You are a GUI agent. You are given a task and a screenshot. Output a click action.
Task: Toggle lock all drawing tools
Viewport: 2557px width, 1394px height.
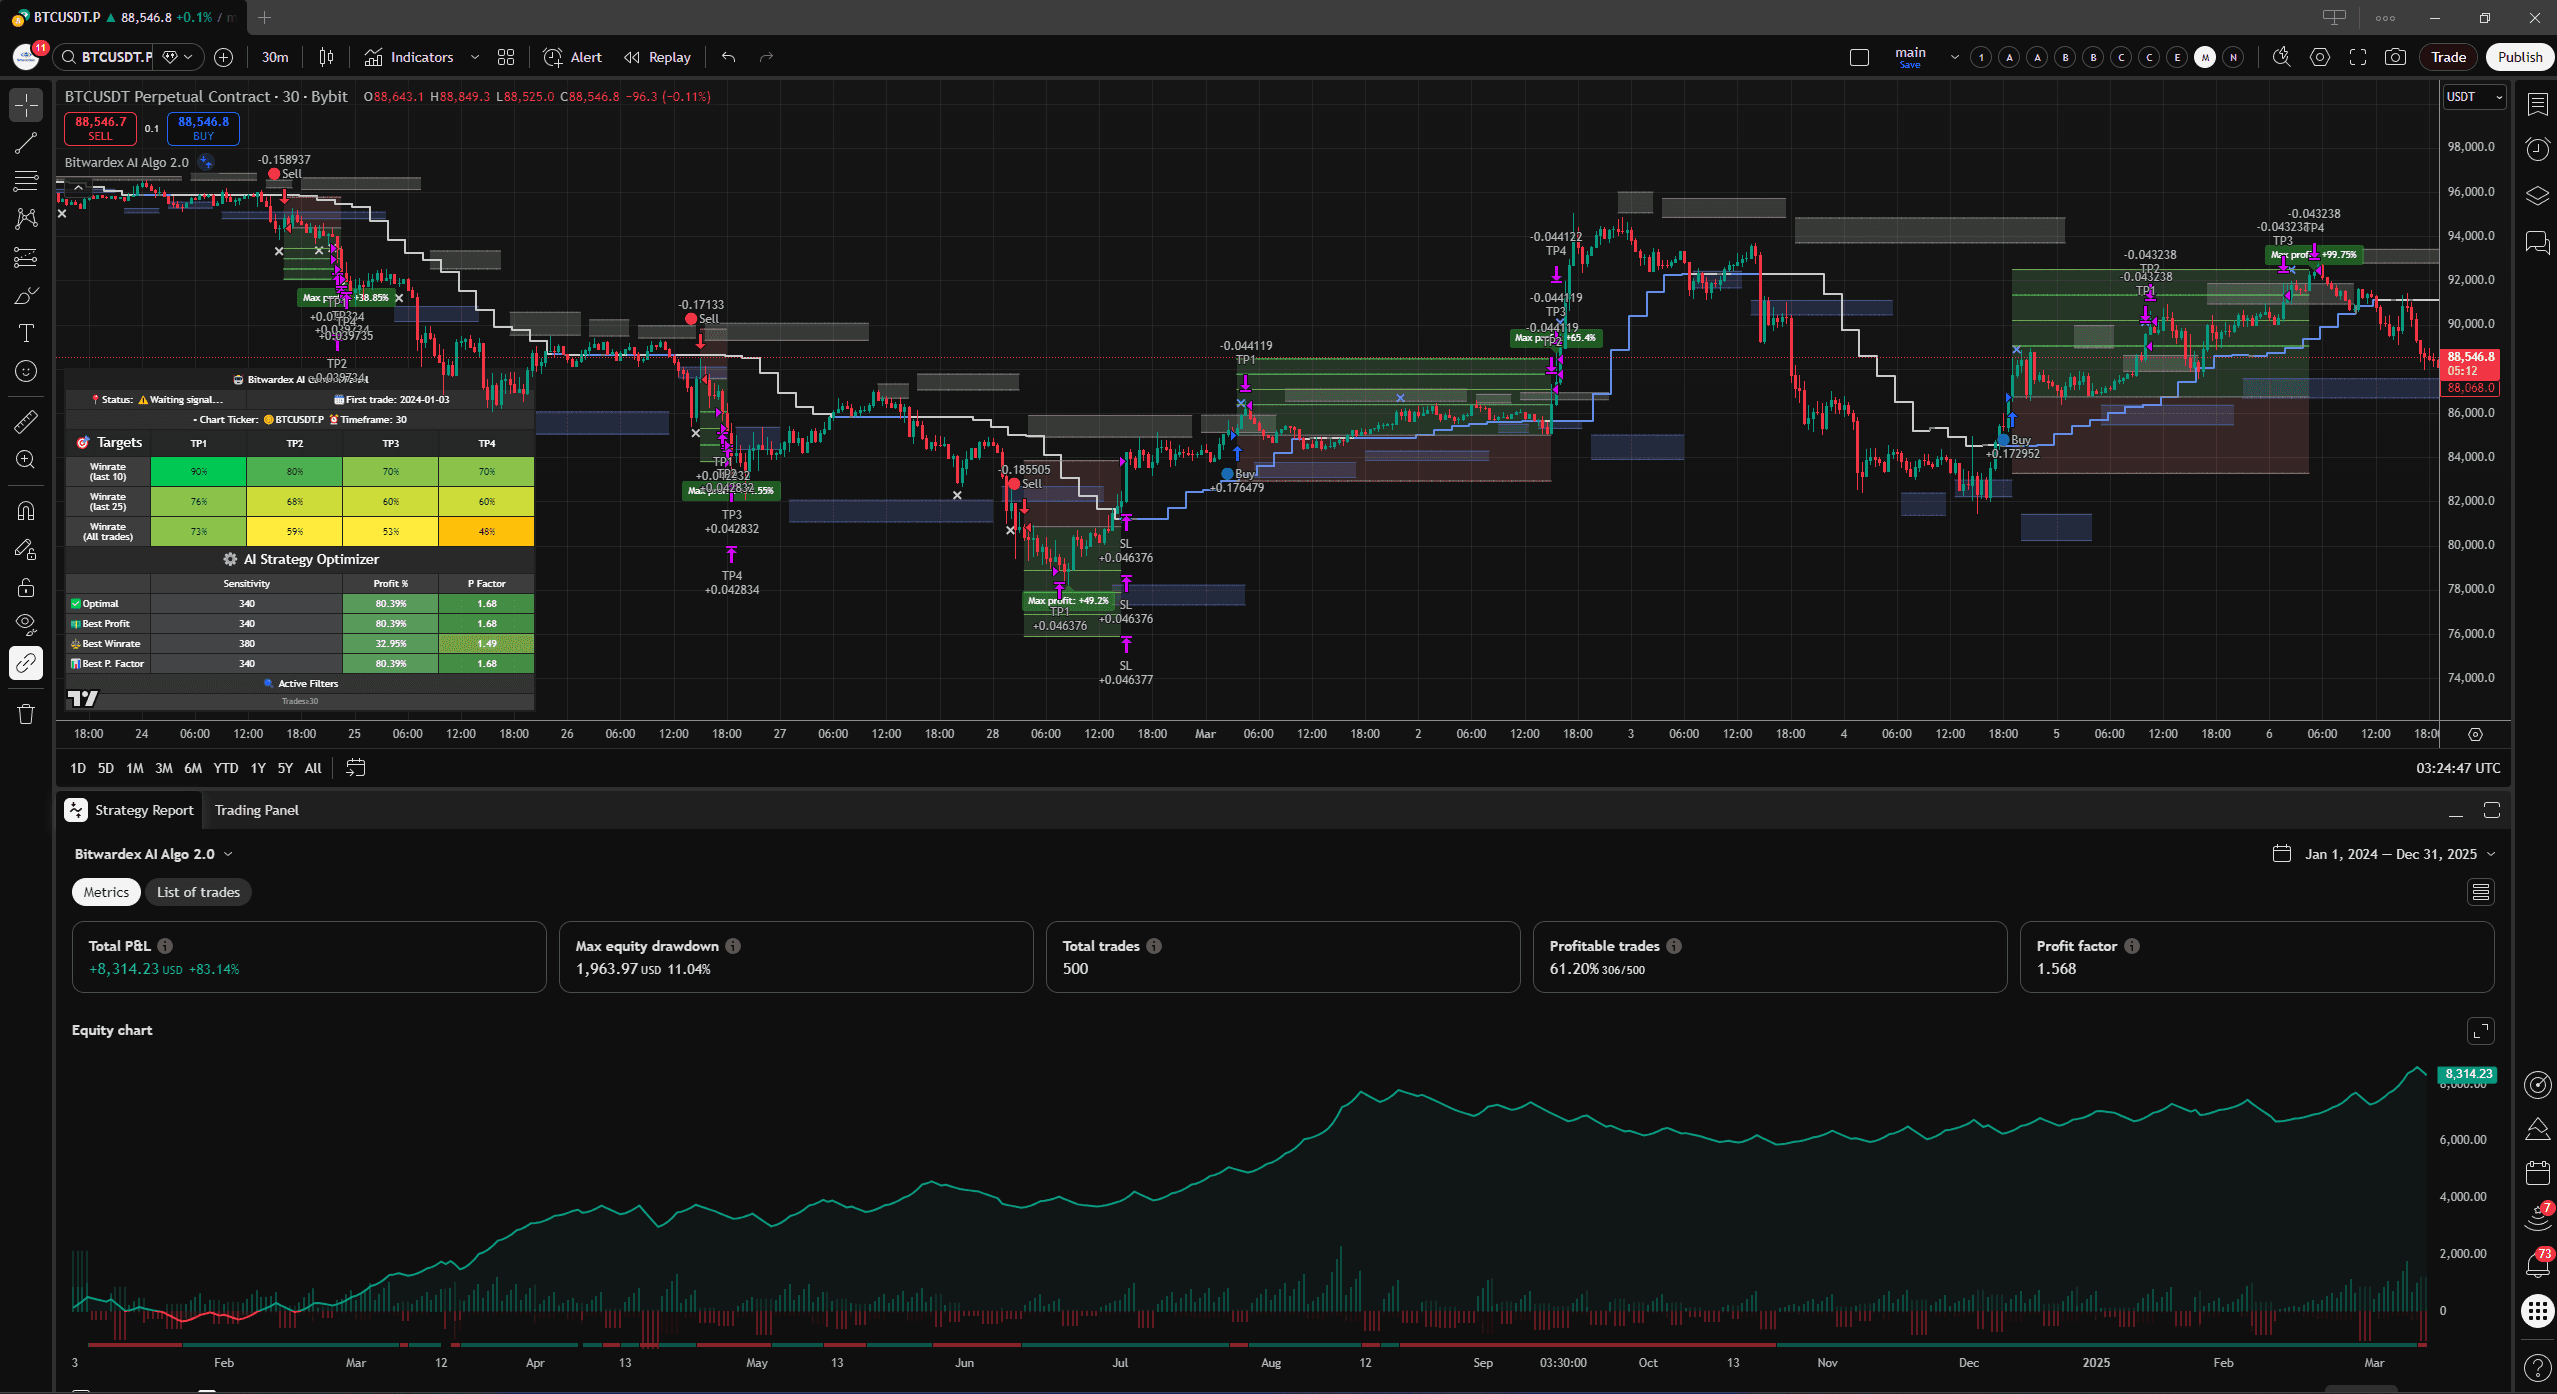coord(26,587)
